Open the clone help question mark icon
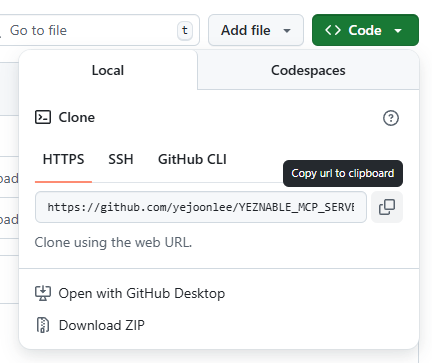Image resolution: width=432 pixels, height=363 pixels. pyautogui.click(x=391, y=118)
